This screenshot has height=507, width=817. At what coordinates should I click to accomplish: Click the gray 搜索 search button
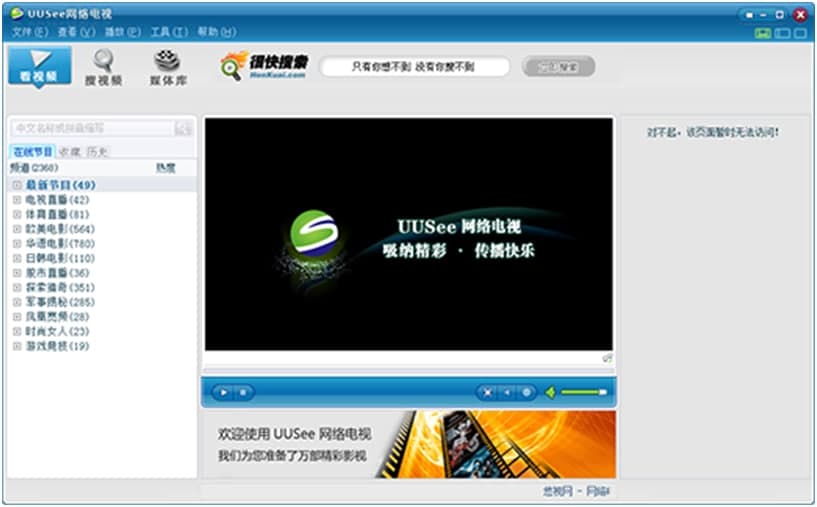pyautogui.click(x=558, y=67)
